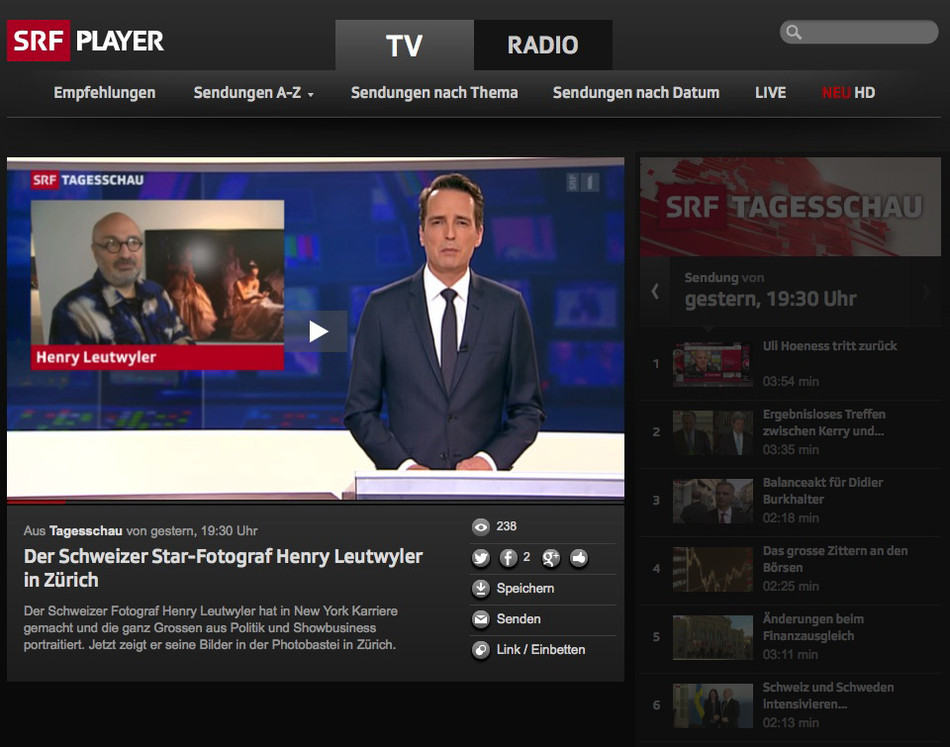The width and height of the screenshot is (950, 747).
Task: Click thumbnail of Burkhalter clip
Action: 713,501
